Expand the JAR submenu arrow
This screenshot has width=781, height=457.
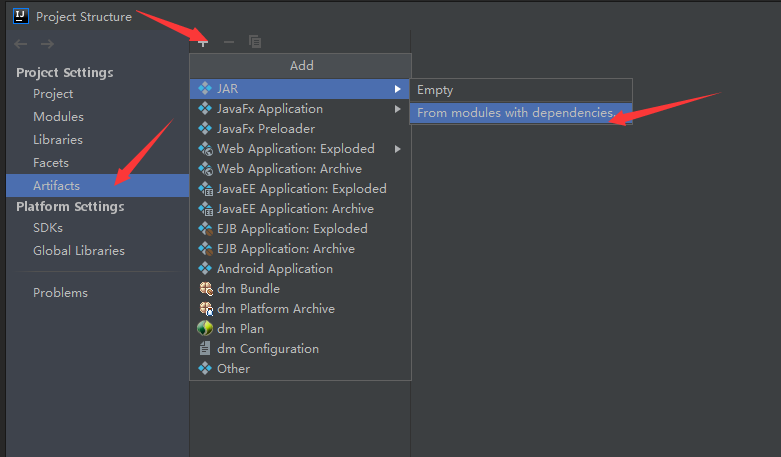click(x=397, y=89)
